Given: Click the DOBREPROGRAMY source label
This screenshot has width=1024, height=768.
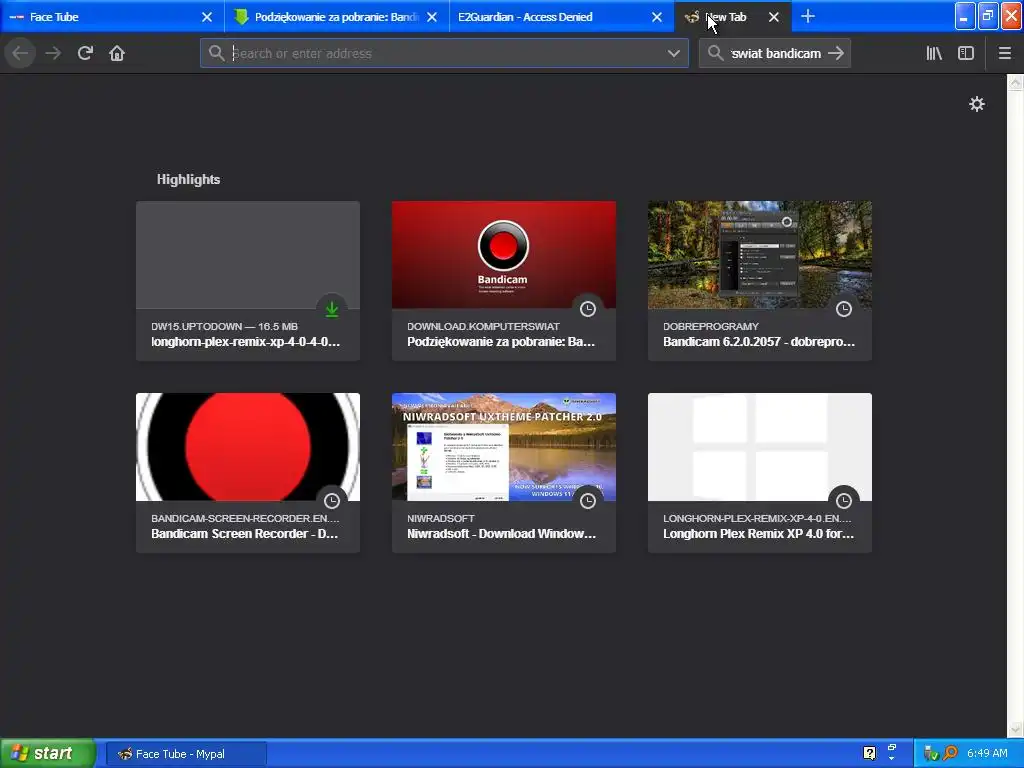Looking at the screenshot, I should (x=711, y=326).
